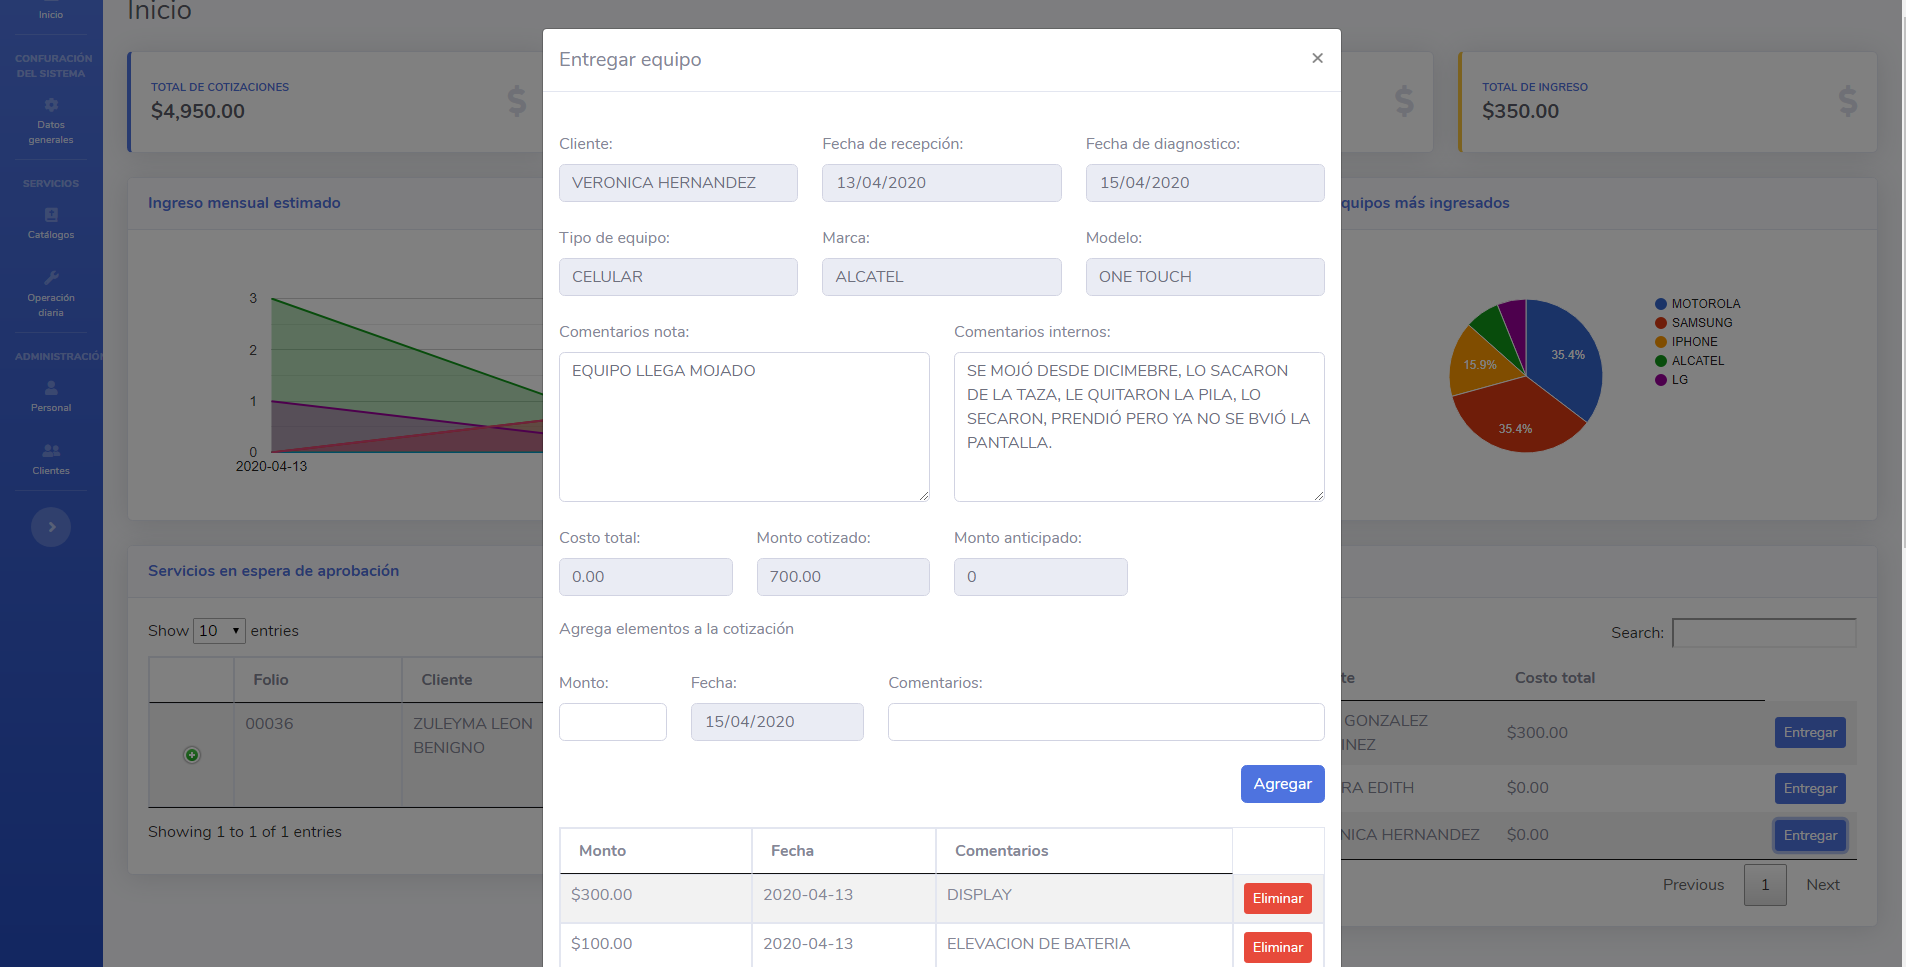
Task: Open Datos generales gear icon in sidebar
Action: 51,105
